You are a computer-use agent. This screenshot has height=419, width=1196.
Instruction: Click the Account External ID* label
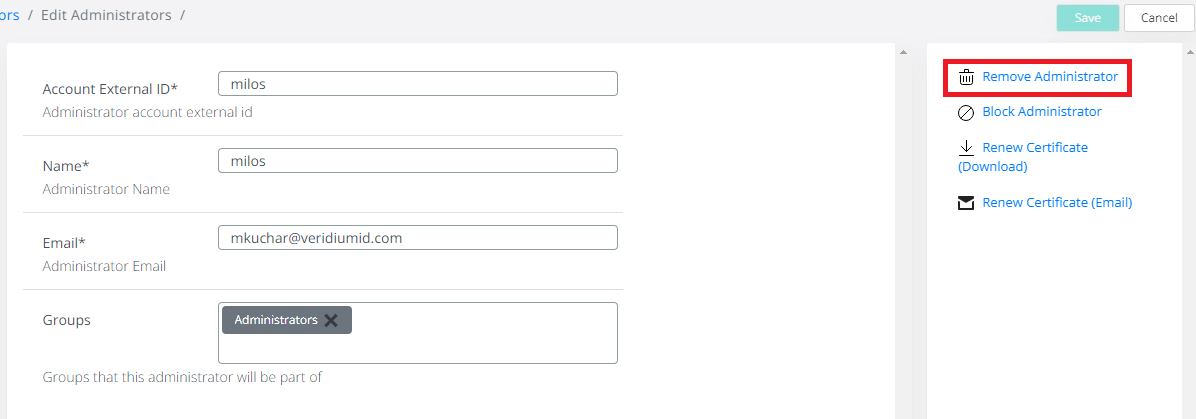[110, 89]
